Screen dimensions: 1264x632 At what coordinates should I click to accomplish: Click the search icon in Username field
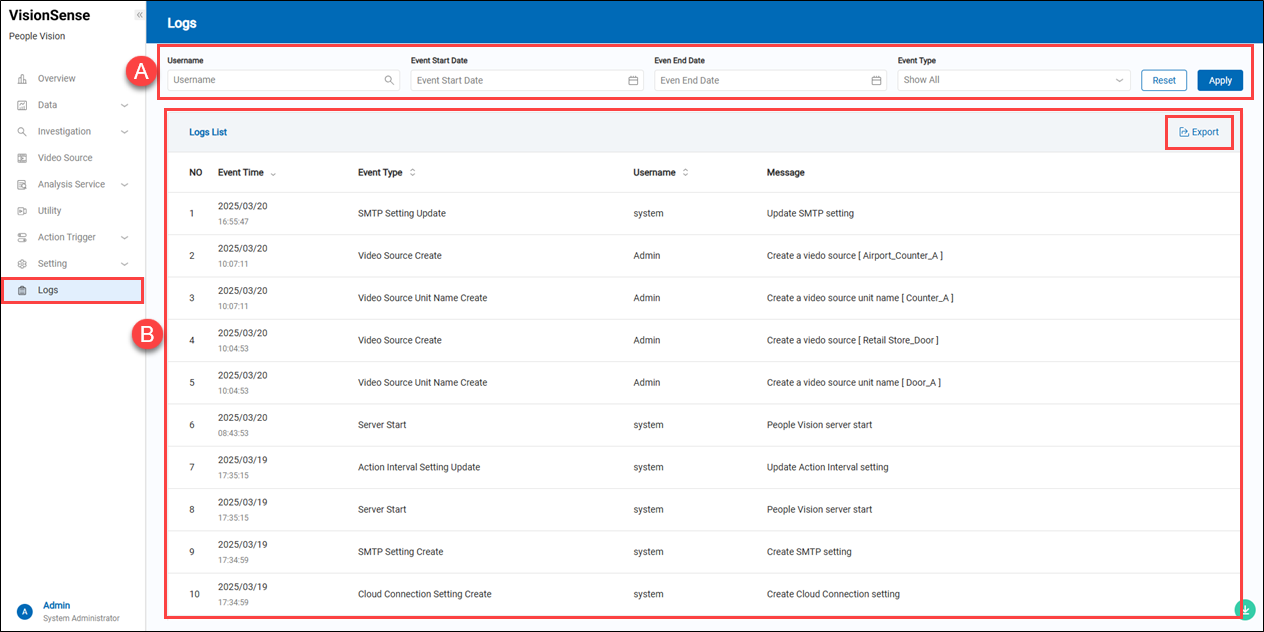click(x=389, y=80)
